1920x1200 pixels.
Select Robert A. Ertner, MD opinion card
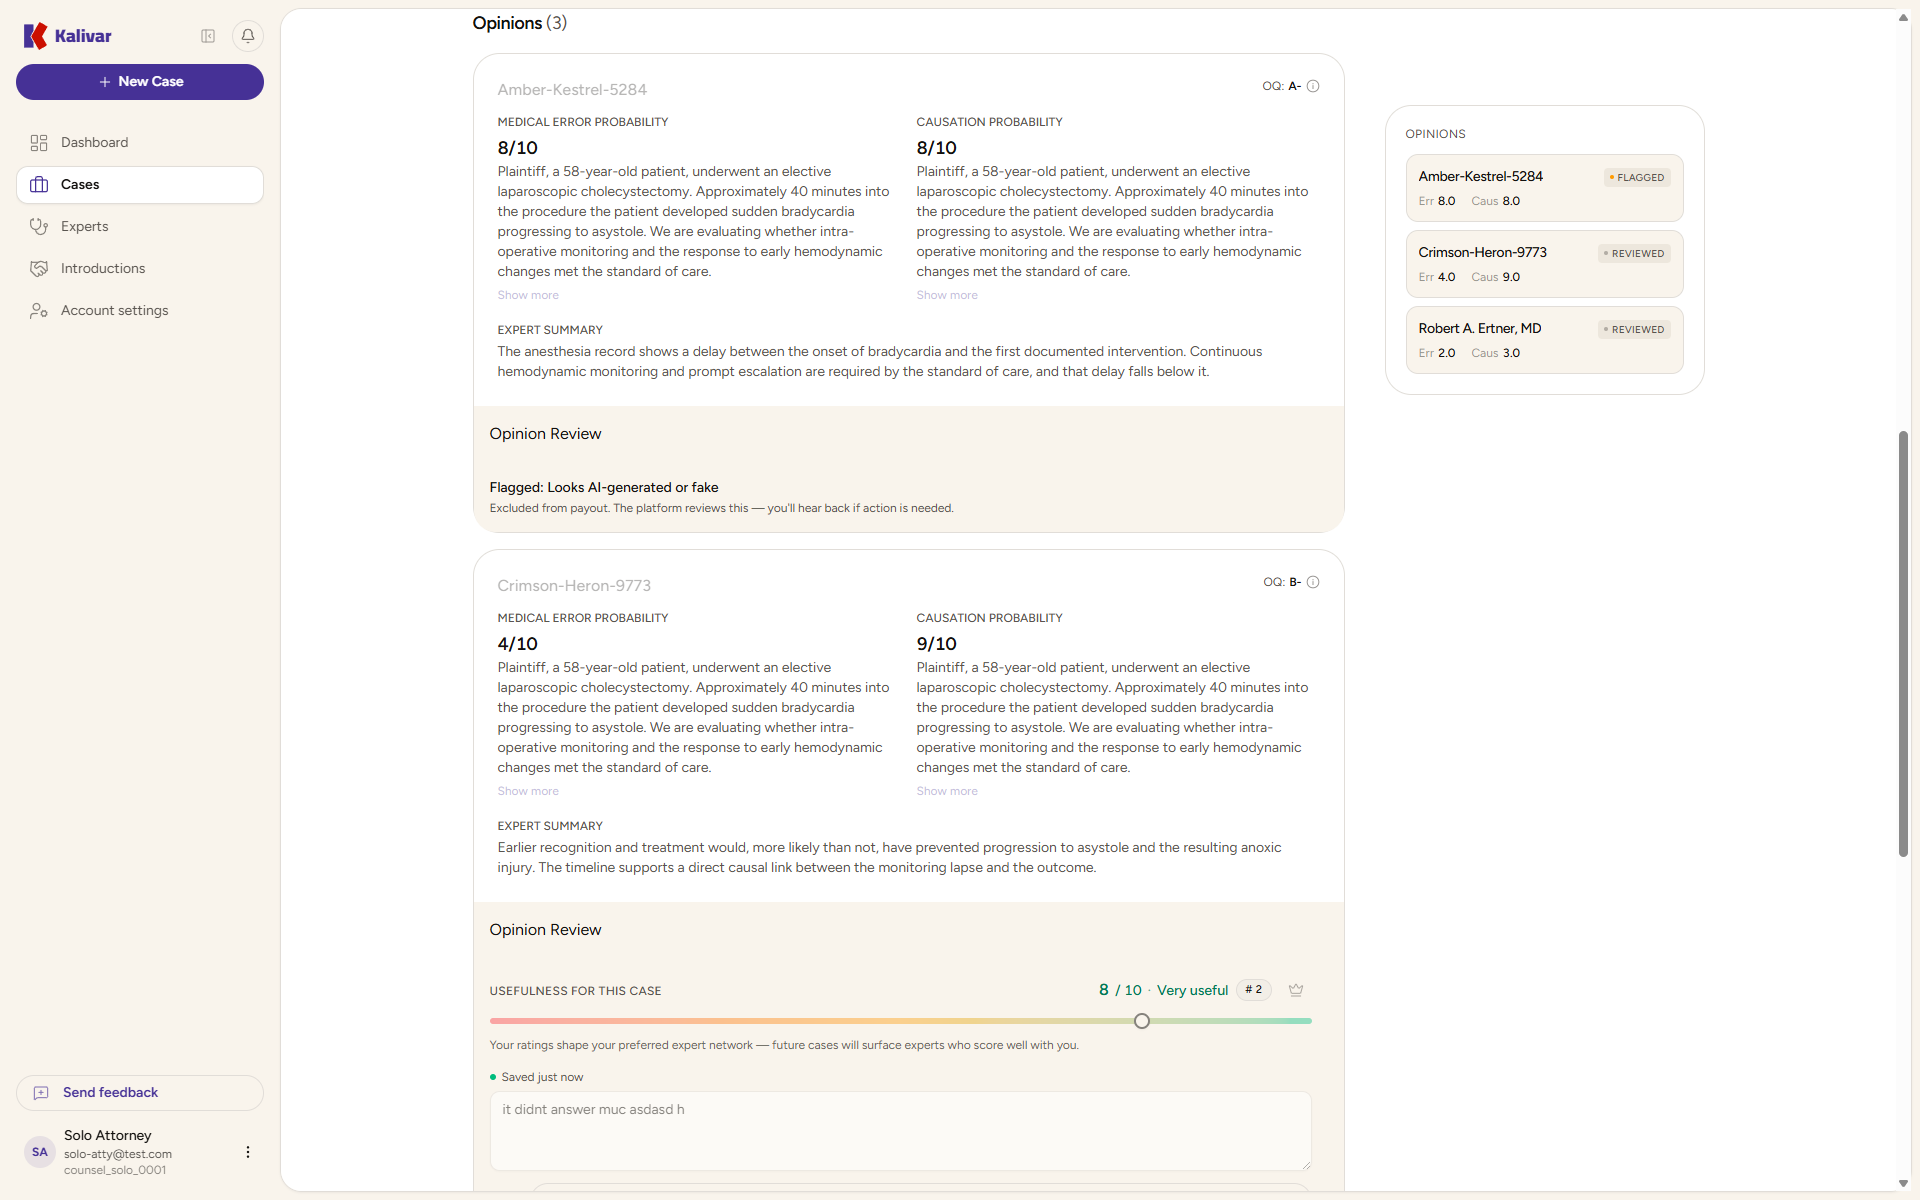[1544, 340]
